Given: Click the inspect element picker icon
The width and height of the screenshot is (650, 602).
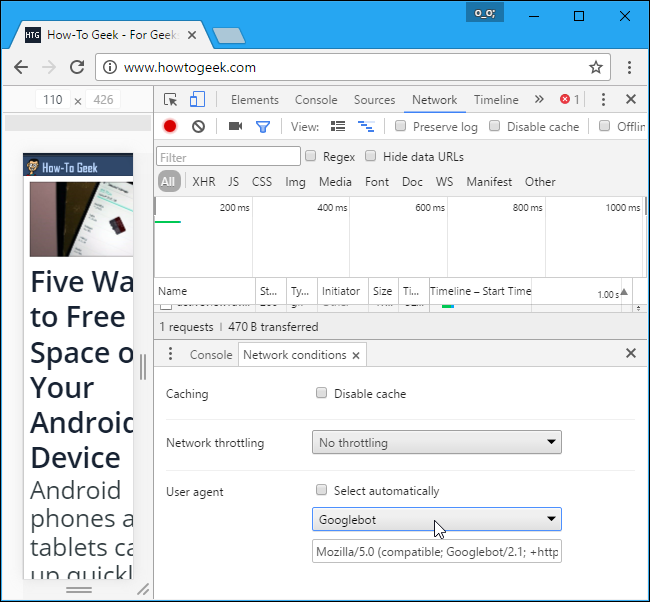Looking at the screenshot, I should pyautogui.click(x=171, y=100).
